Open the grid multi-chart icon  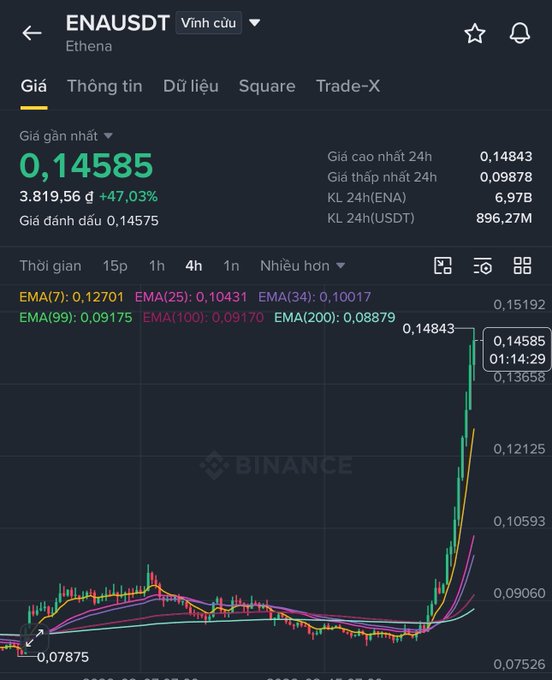point(522,265)
